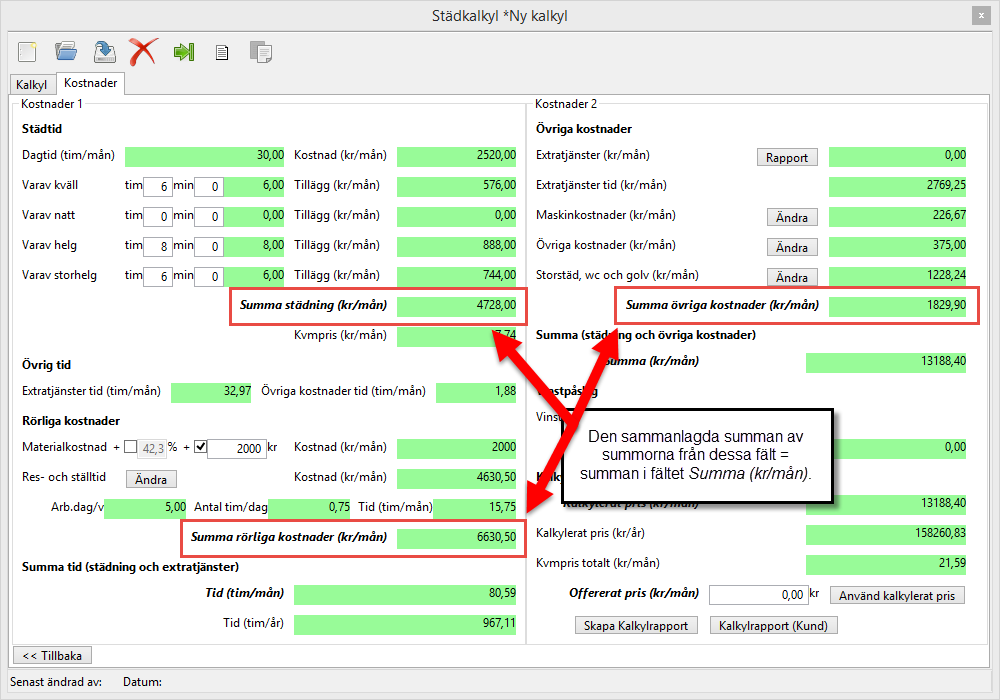Image resolution: width=1000 pixels, height=700 pixels.
Task: Delete the calculation with the red X icon
Action: point(143,51)
